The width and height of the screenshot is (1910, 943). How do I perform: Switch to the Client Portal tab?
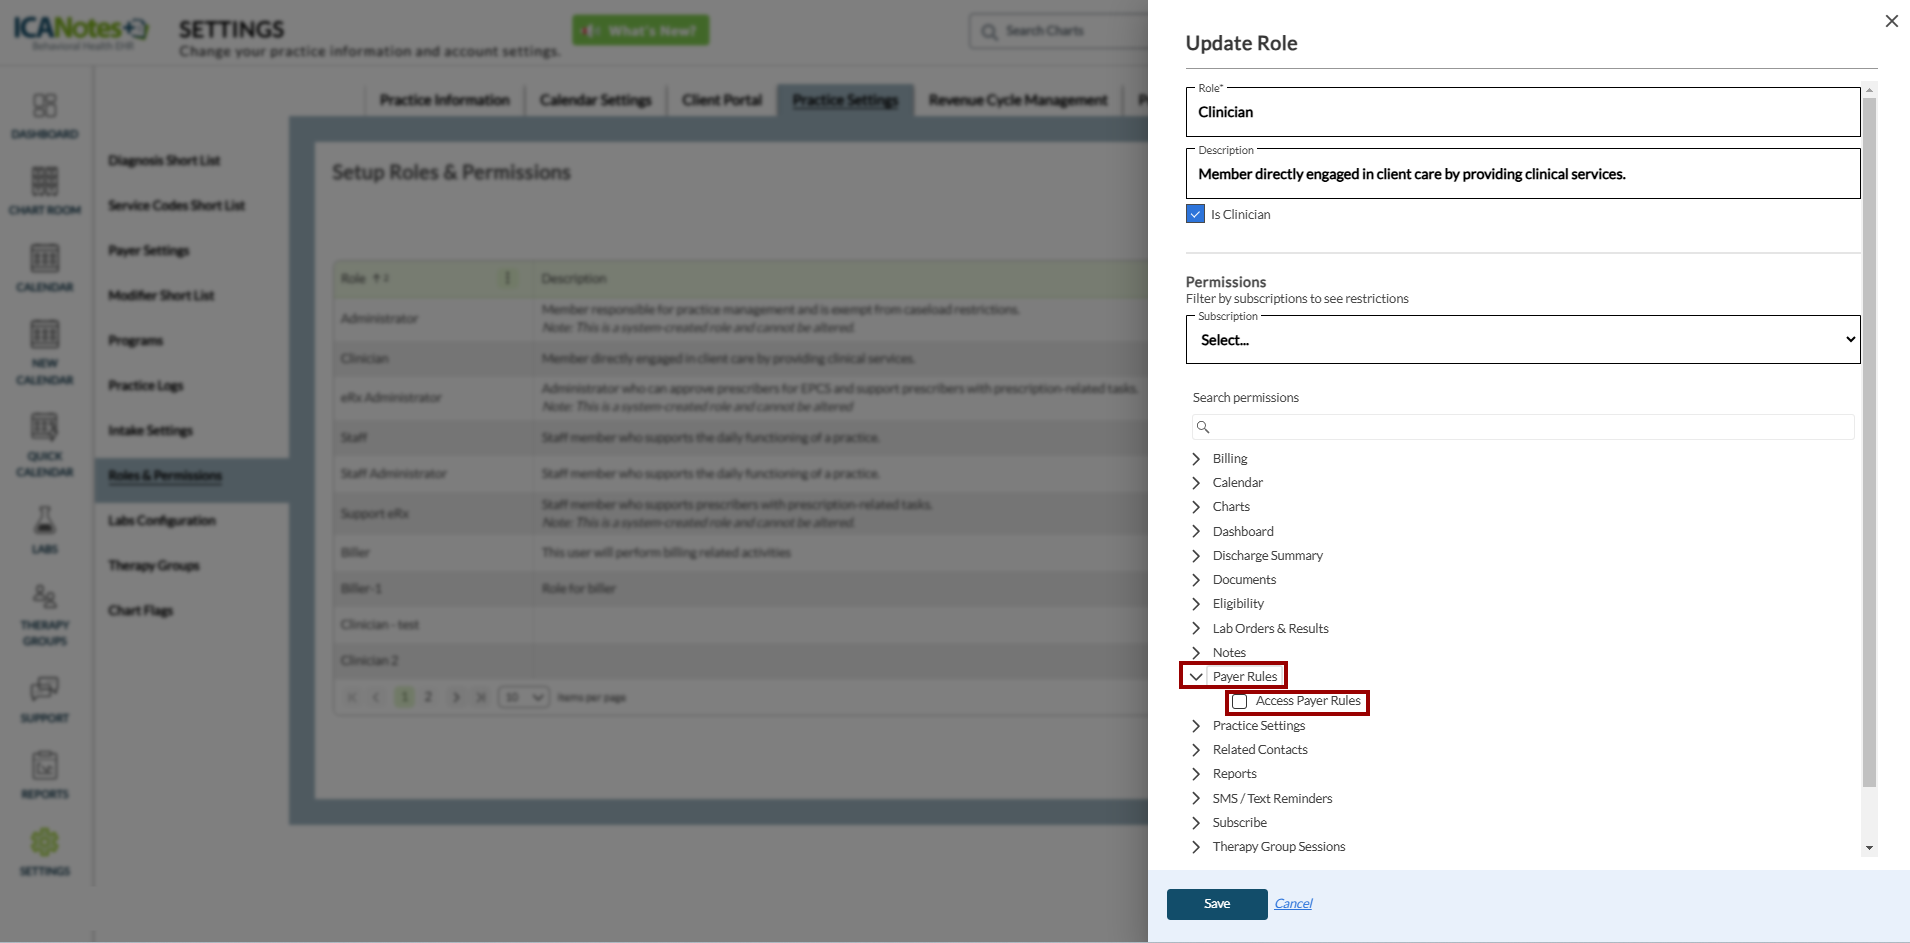[722, 100]
